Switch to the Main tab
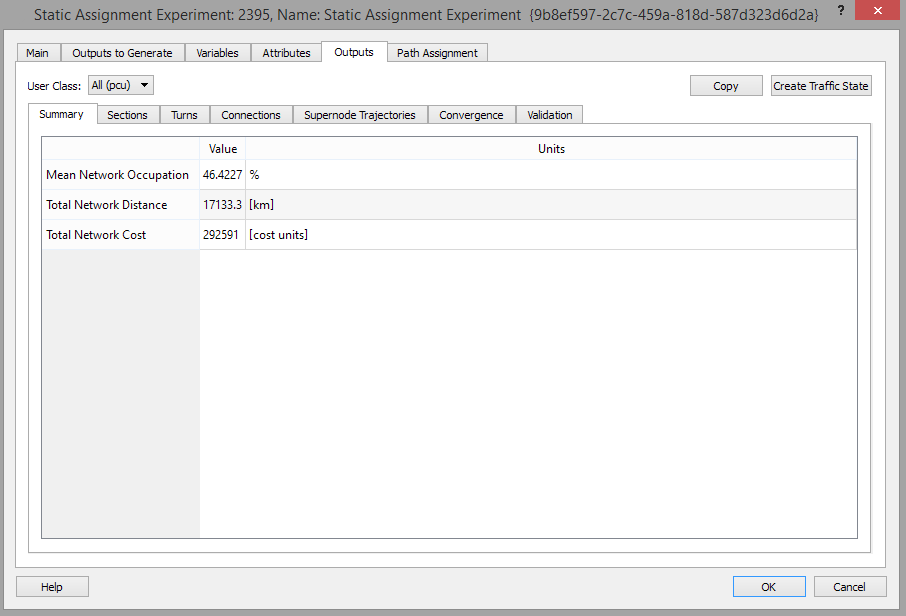 38,52
